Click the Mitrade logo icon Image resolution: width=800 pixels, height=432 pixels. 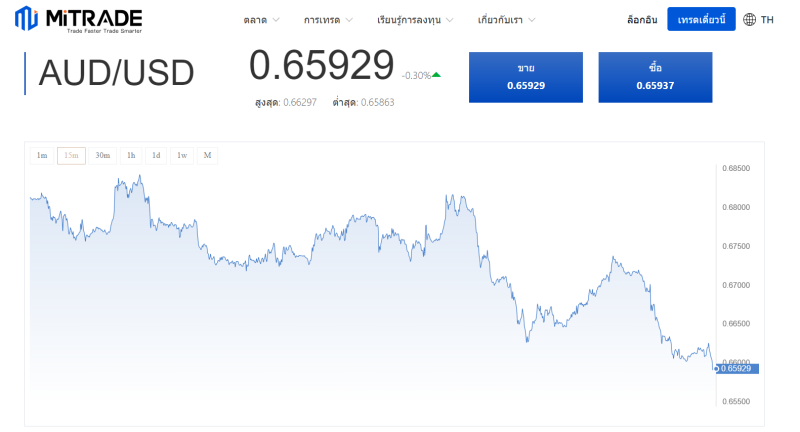point(27,19)
